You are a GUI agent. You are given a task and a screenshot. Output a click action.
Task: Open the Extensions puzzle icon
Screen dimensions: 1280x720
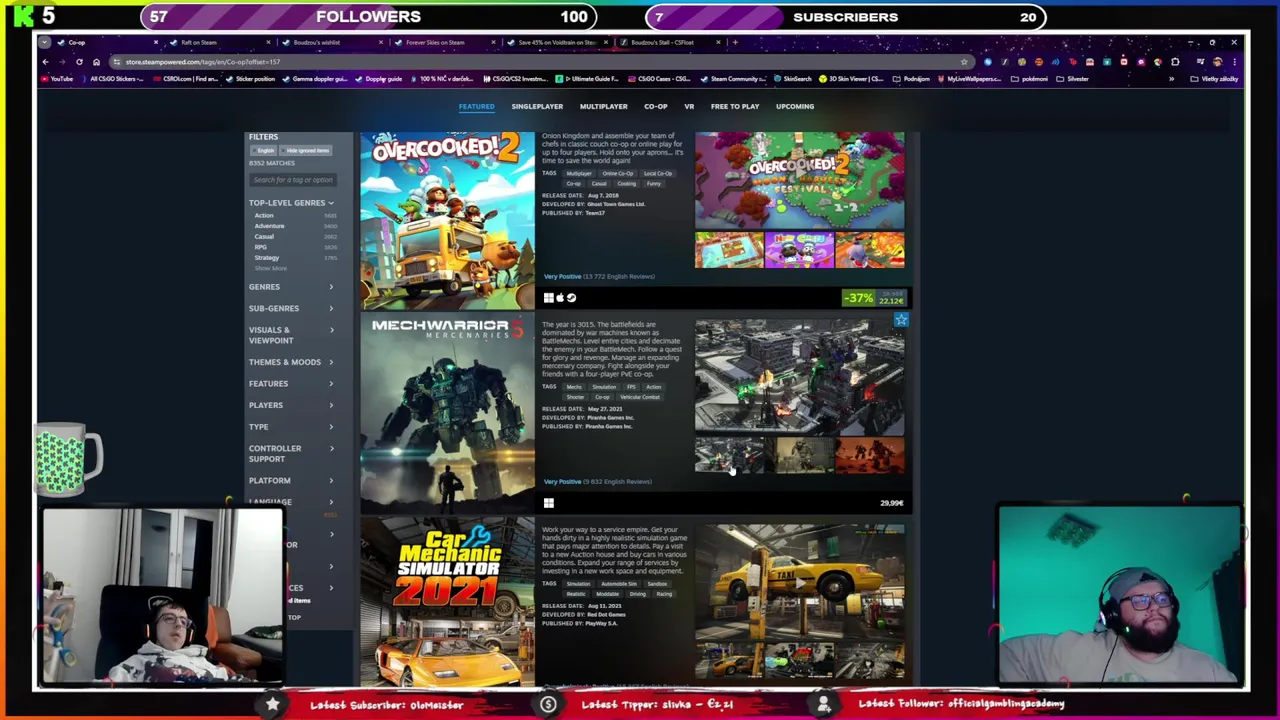tap(1175, 62)
